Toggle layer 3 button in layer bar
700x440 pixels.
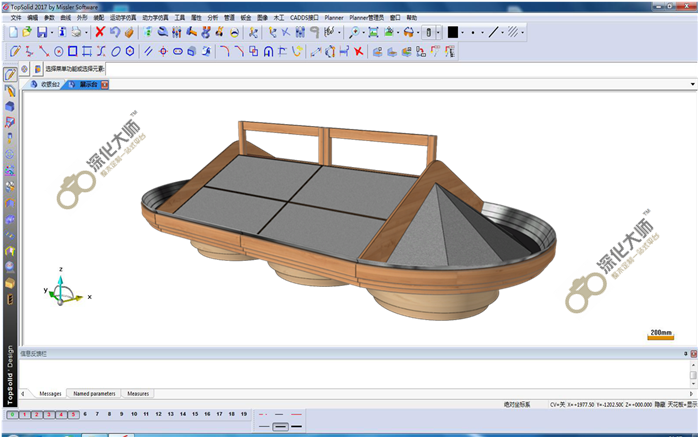[x=49, y=414]
